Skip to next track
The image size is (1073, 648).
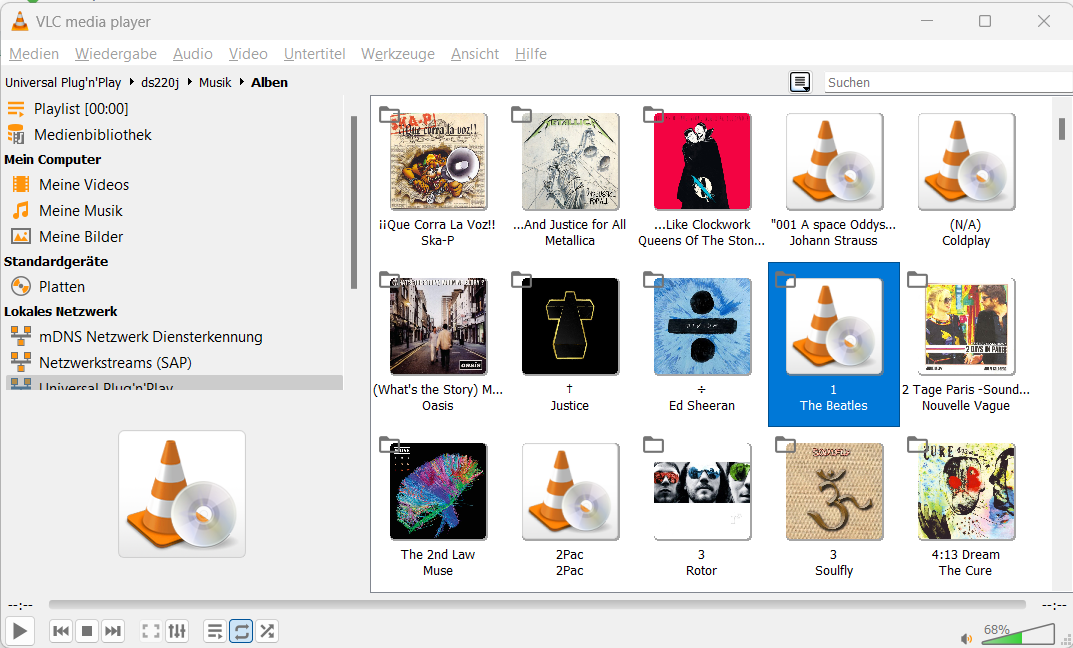(113, 631)
